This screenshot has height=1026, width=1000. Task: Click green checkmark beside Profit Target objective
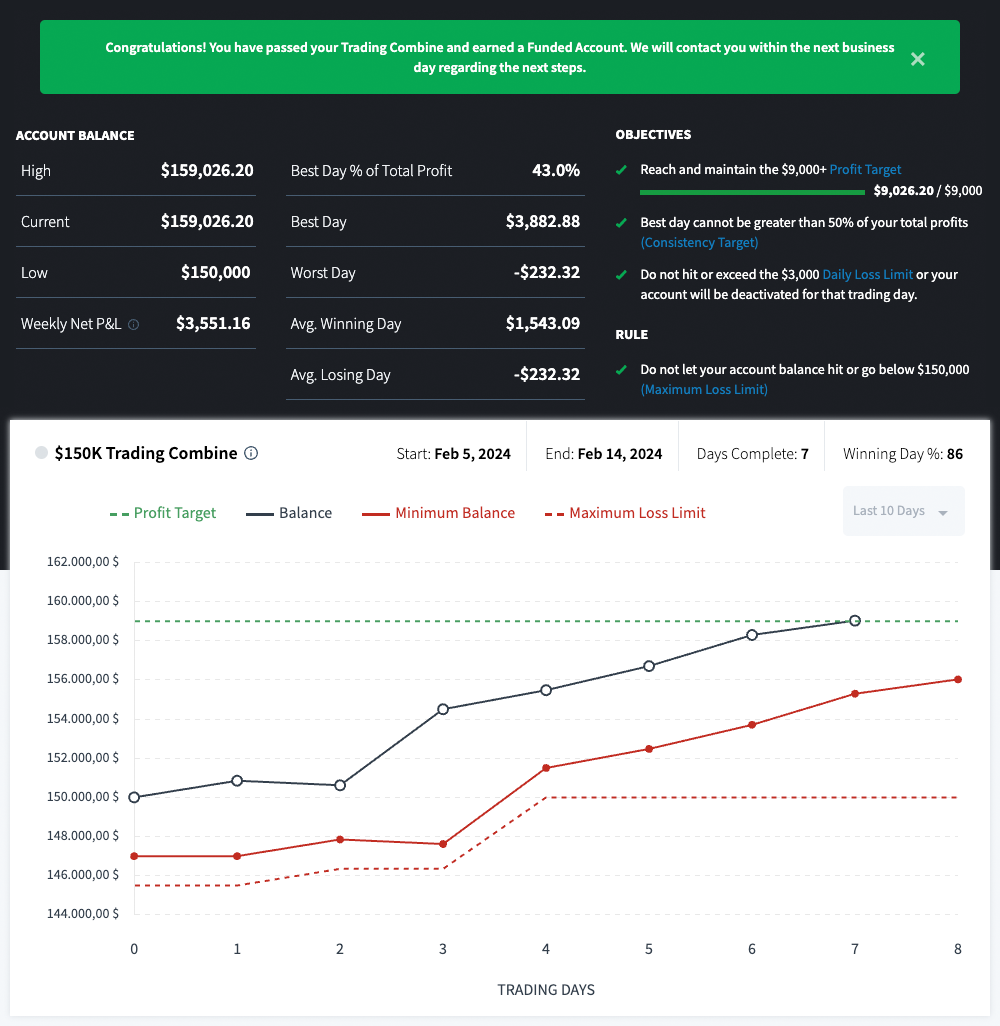(x=622, y=170)
